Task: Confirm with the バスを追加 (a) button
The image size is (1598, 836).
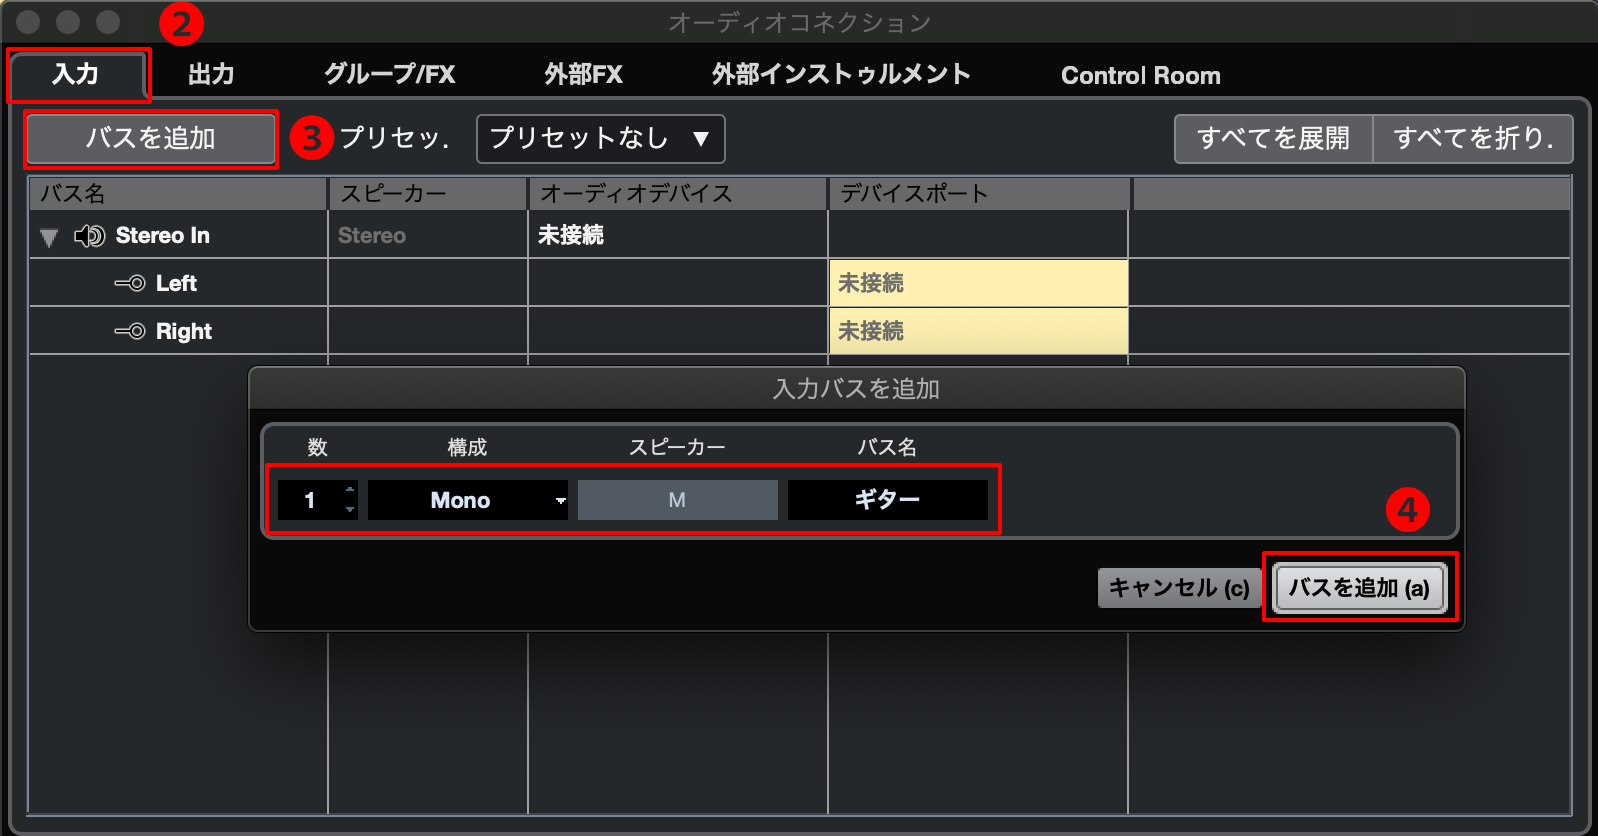Action: coord(1358,588)
